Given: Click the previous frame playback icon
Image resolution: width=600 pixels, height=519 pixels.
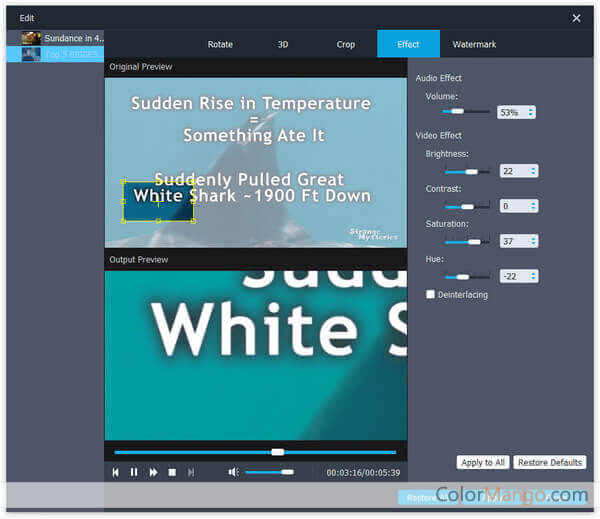Looking at the screenshot, I should (x=116, y=472).
